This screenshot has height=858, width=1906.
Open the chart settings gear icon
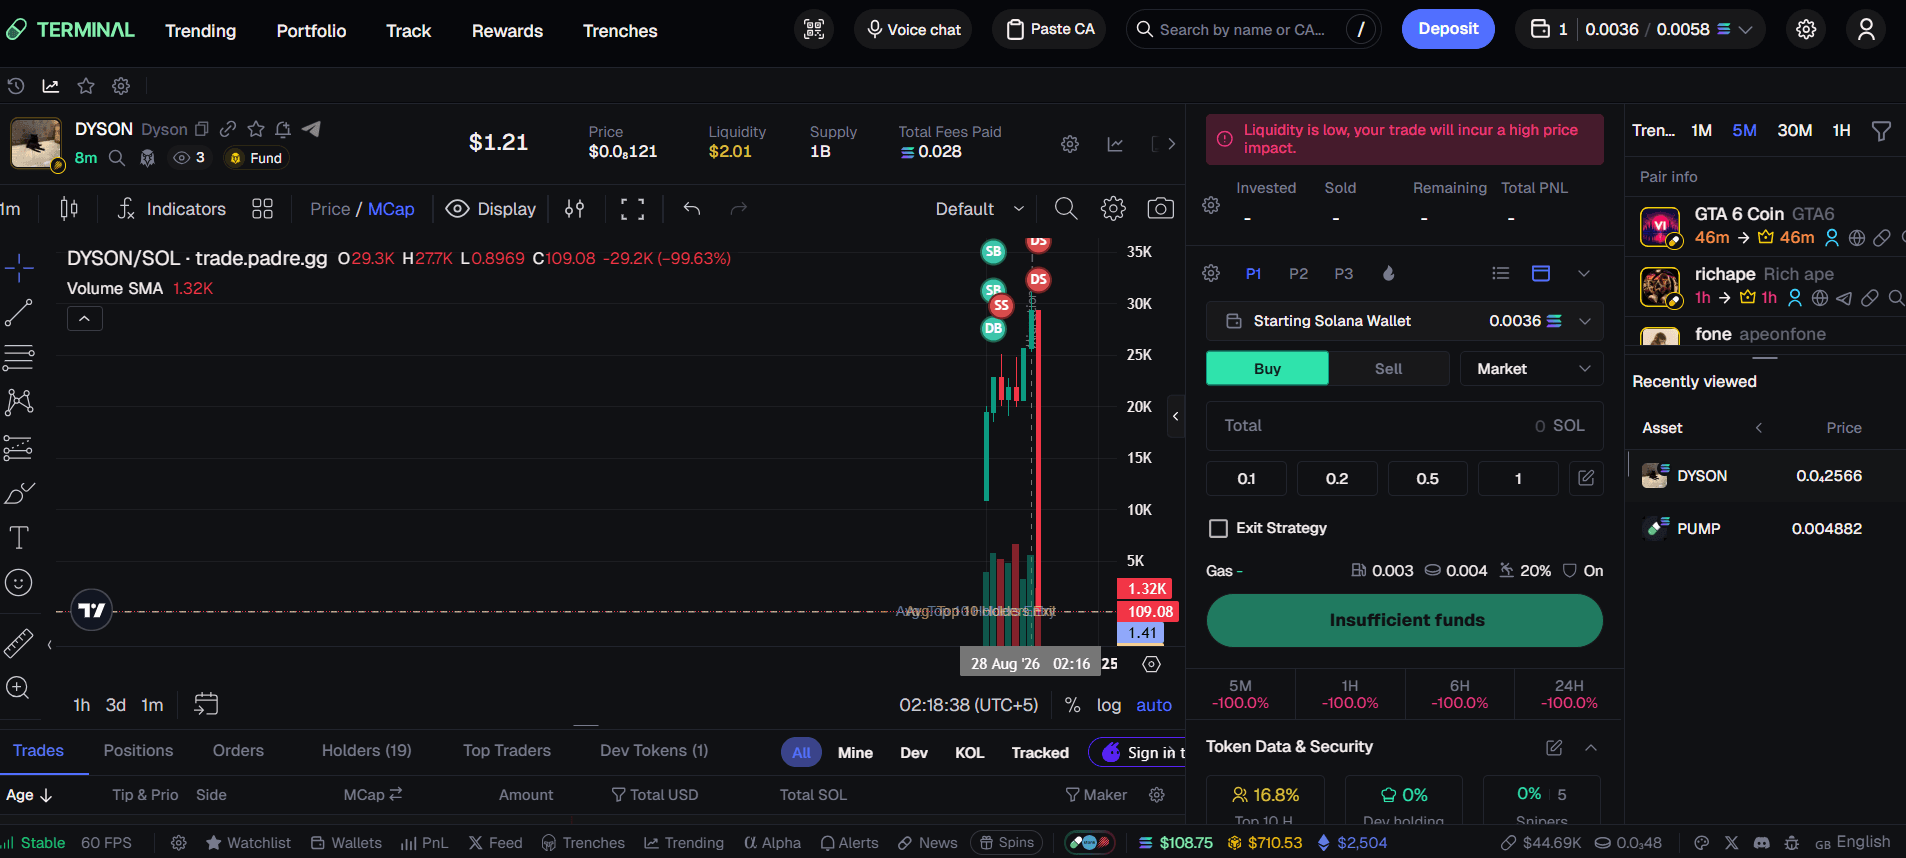click(1113, 208)
